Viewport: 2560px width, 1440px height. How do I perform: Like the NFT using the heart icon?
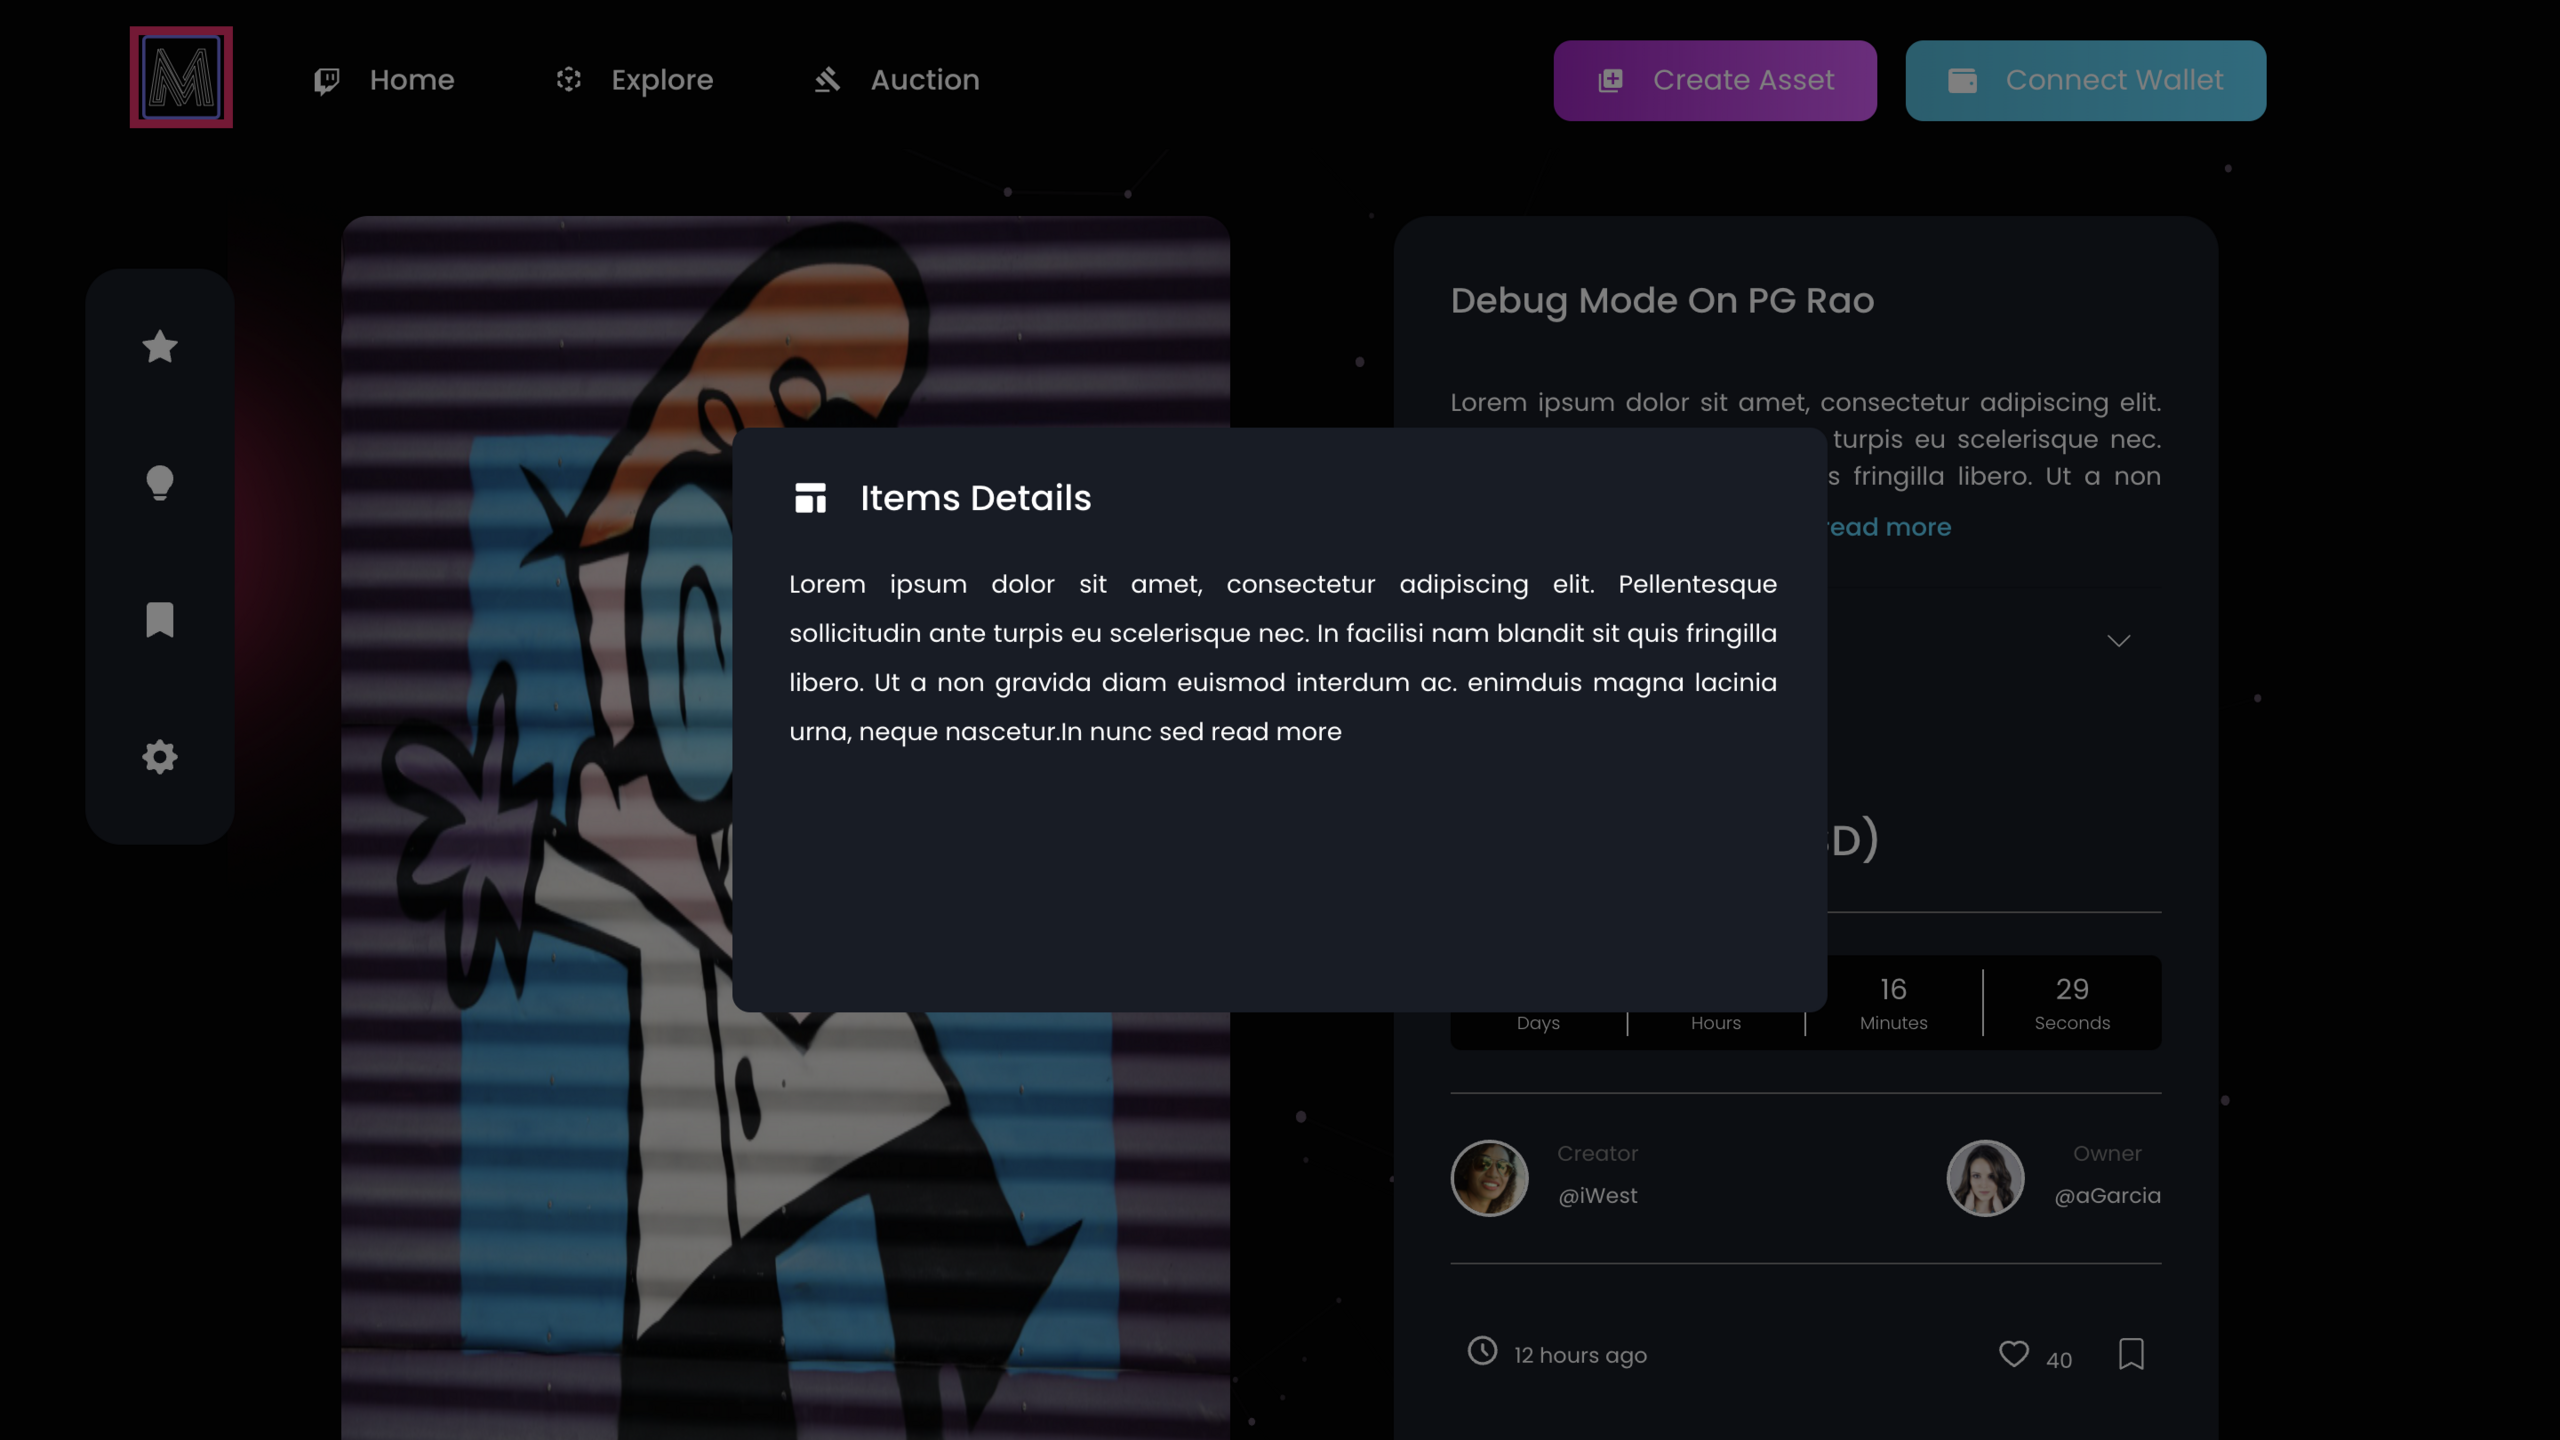tap(2013, 1354)
